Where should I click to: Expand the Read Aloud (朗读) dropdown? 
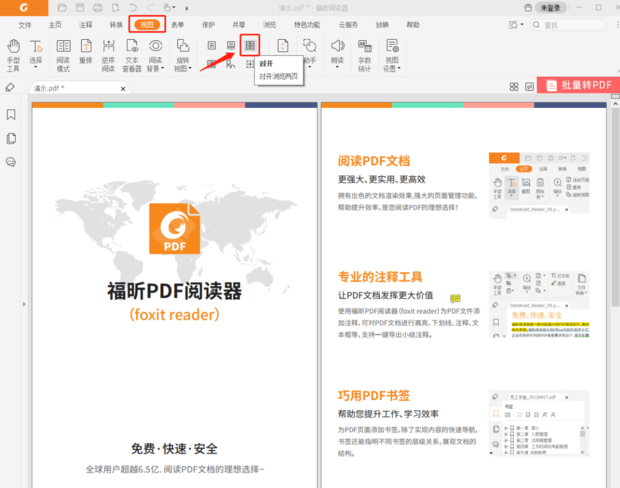click(x=337, y=68)
